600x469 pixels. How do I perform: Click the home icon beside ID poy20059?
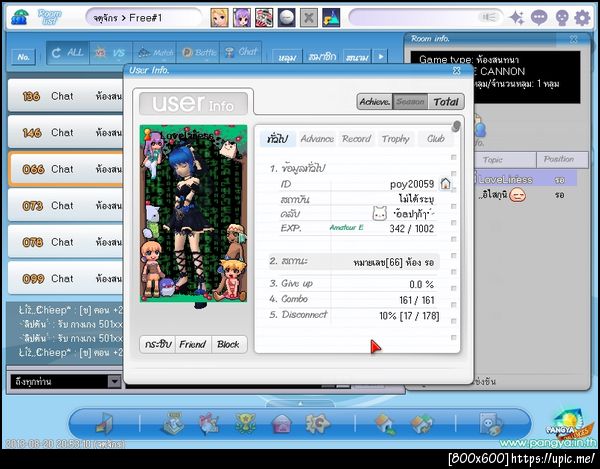[x=445, y=184]
